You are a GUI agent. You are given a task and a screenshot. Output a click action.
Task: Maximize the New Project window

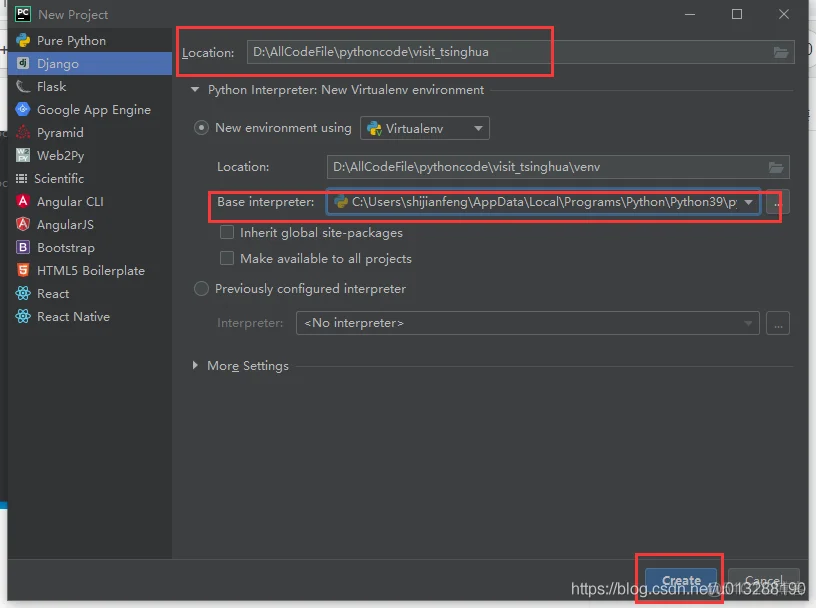(737, 14)
